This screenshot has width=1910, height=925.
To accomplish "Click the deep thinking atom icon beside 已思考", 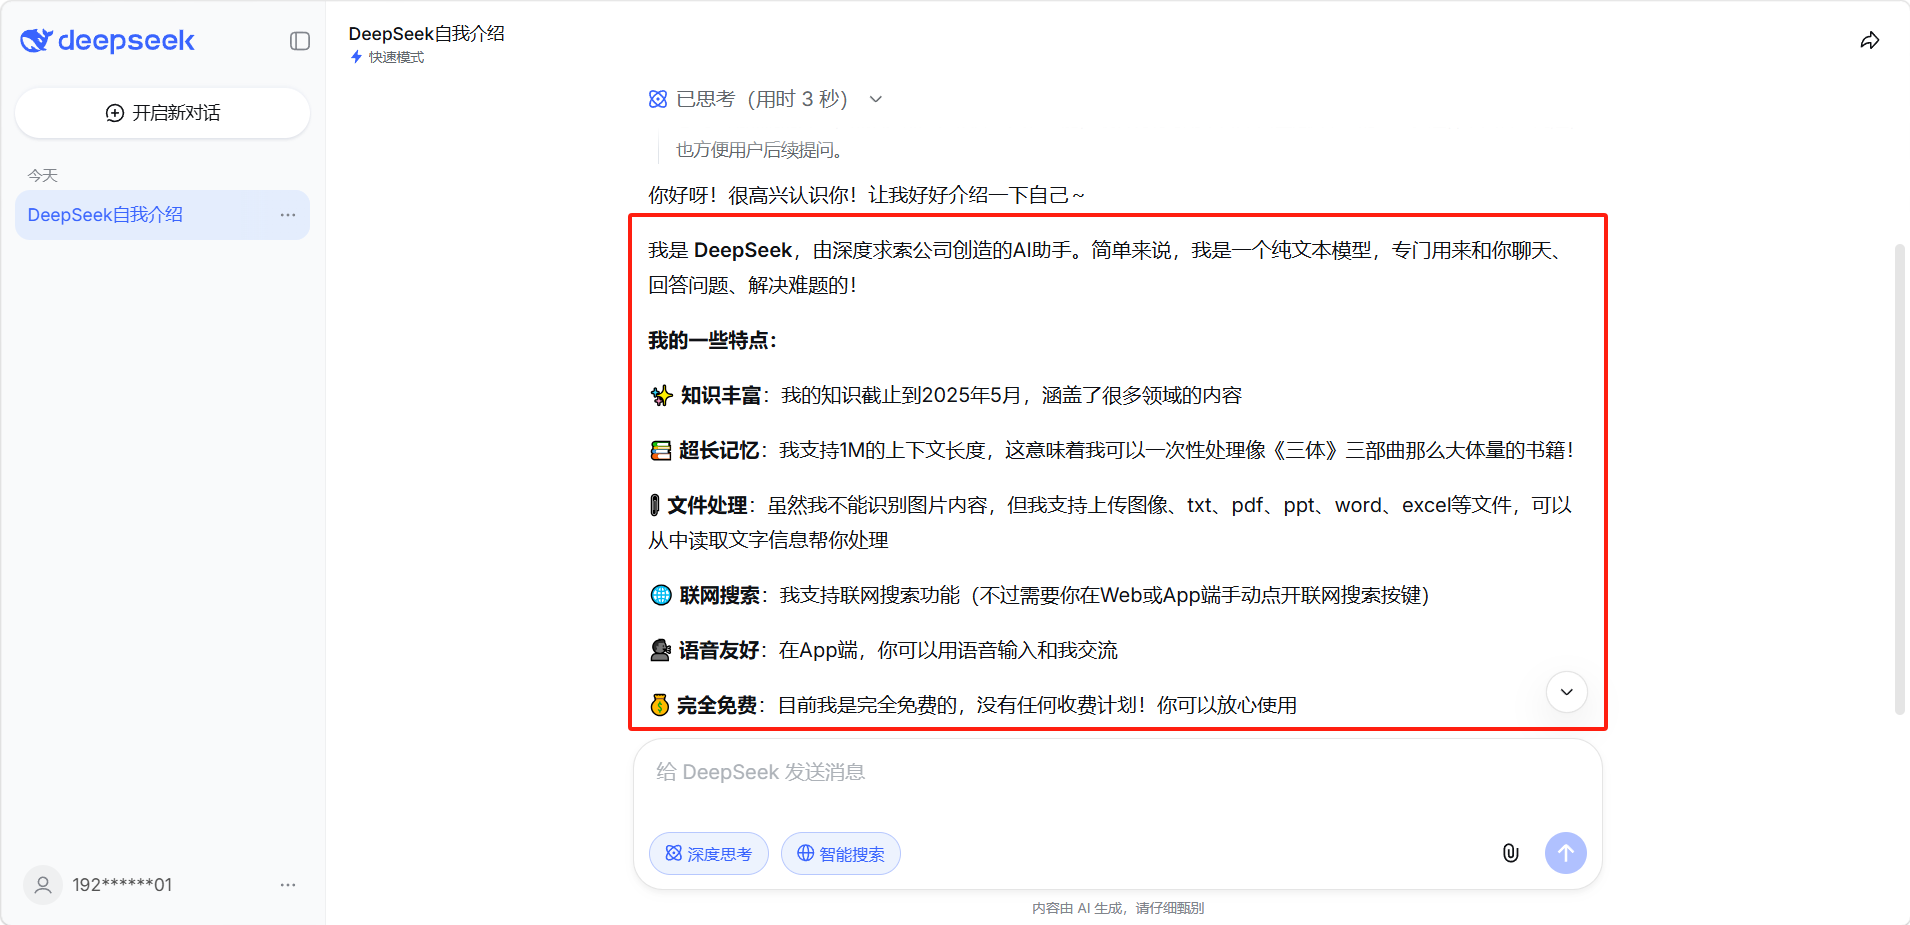I will click(x=658, y=99).
